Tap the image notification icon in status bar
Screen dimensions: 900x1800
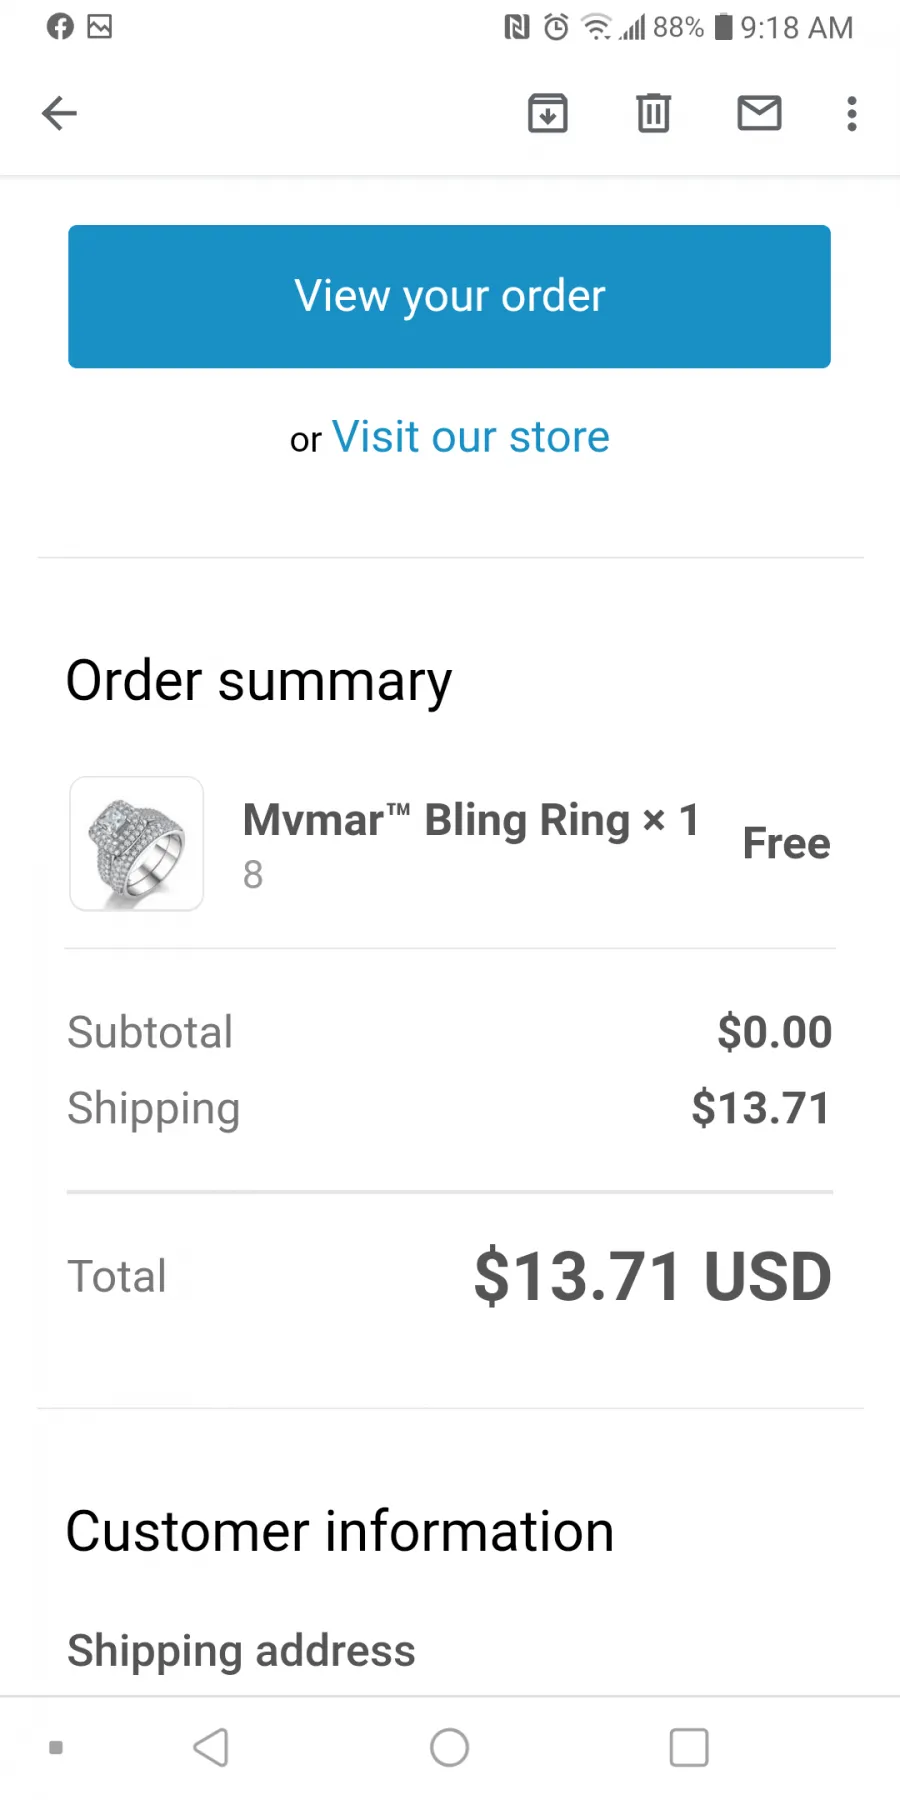[100, 27]
